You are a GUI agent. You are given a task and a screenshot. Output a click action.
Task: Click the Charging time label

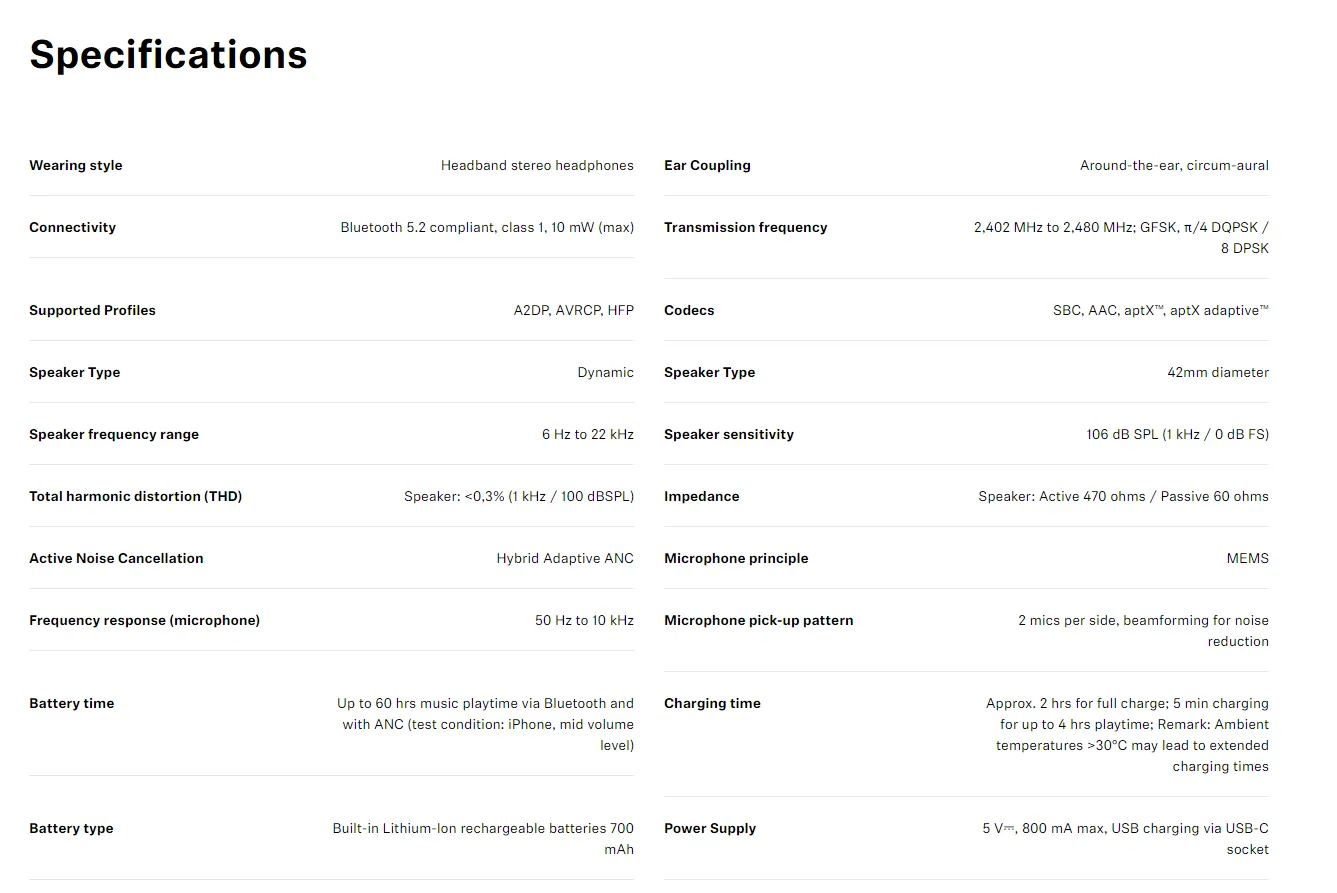click(x=712, y=703)
